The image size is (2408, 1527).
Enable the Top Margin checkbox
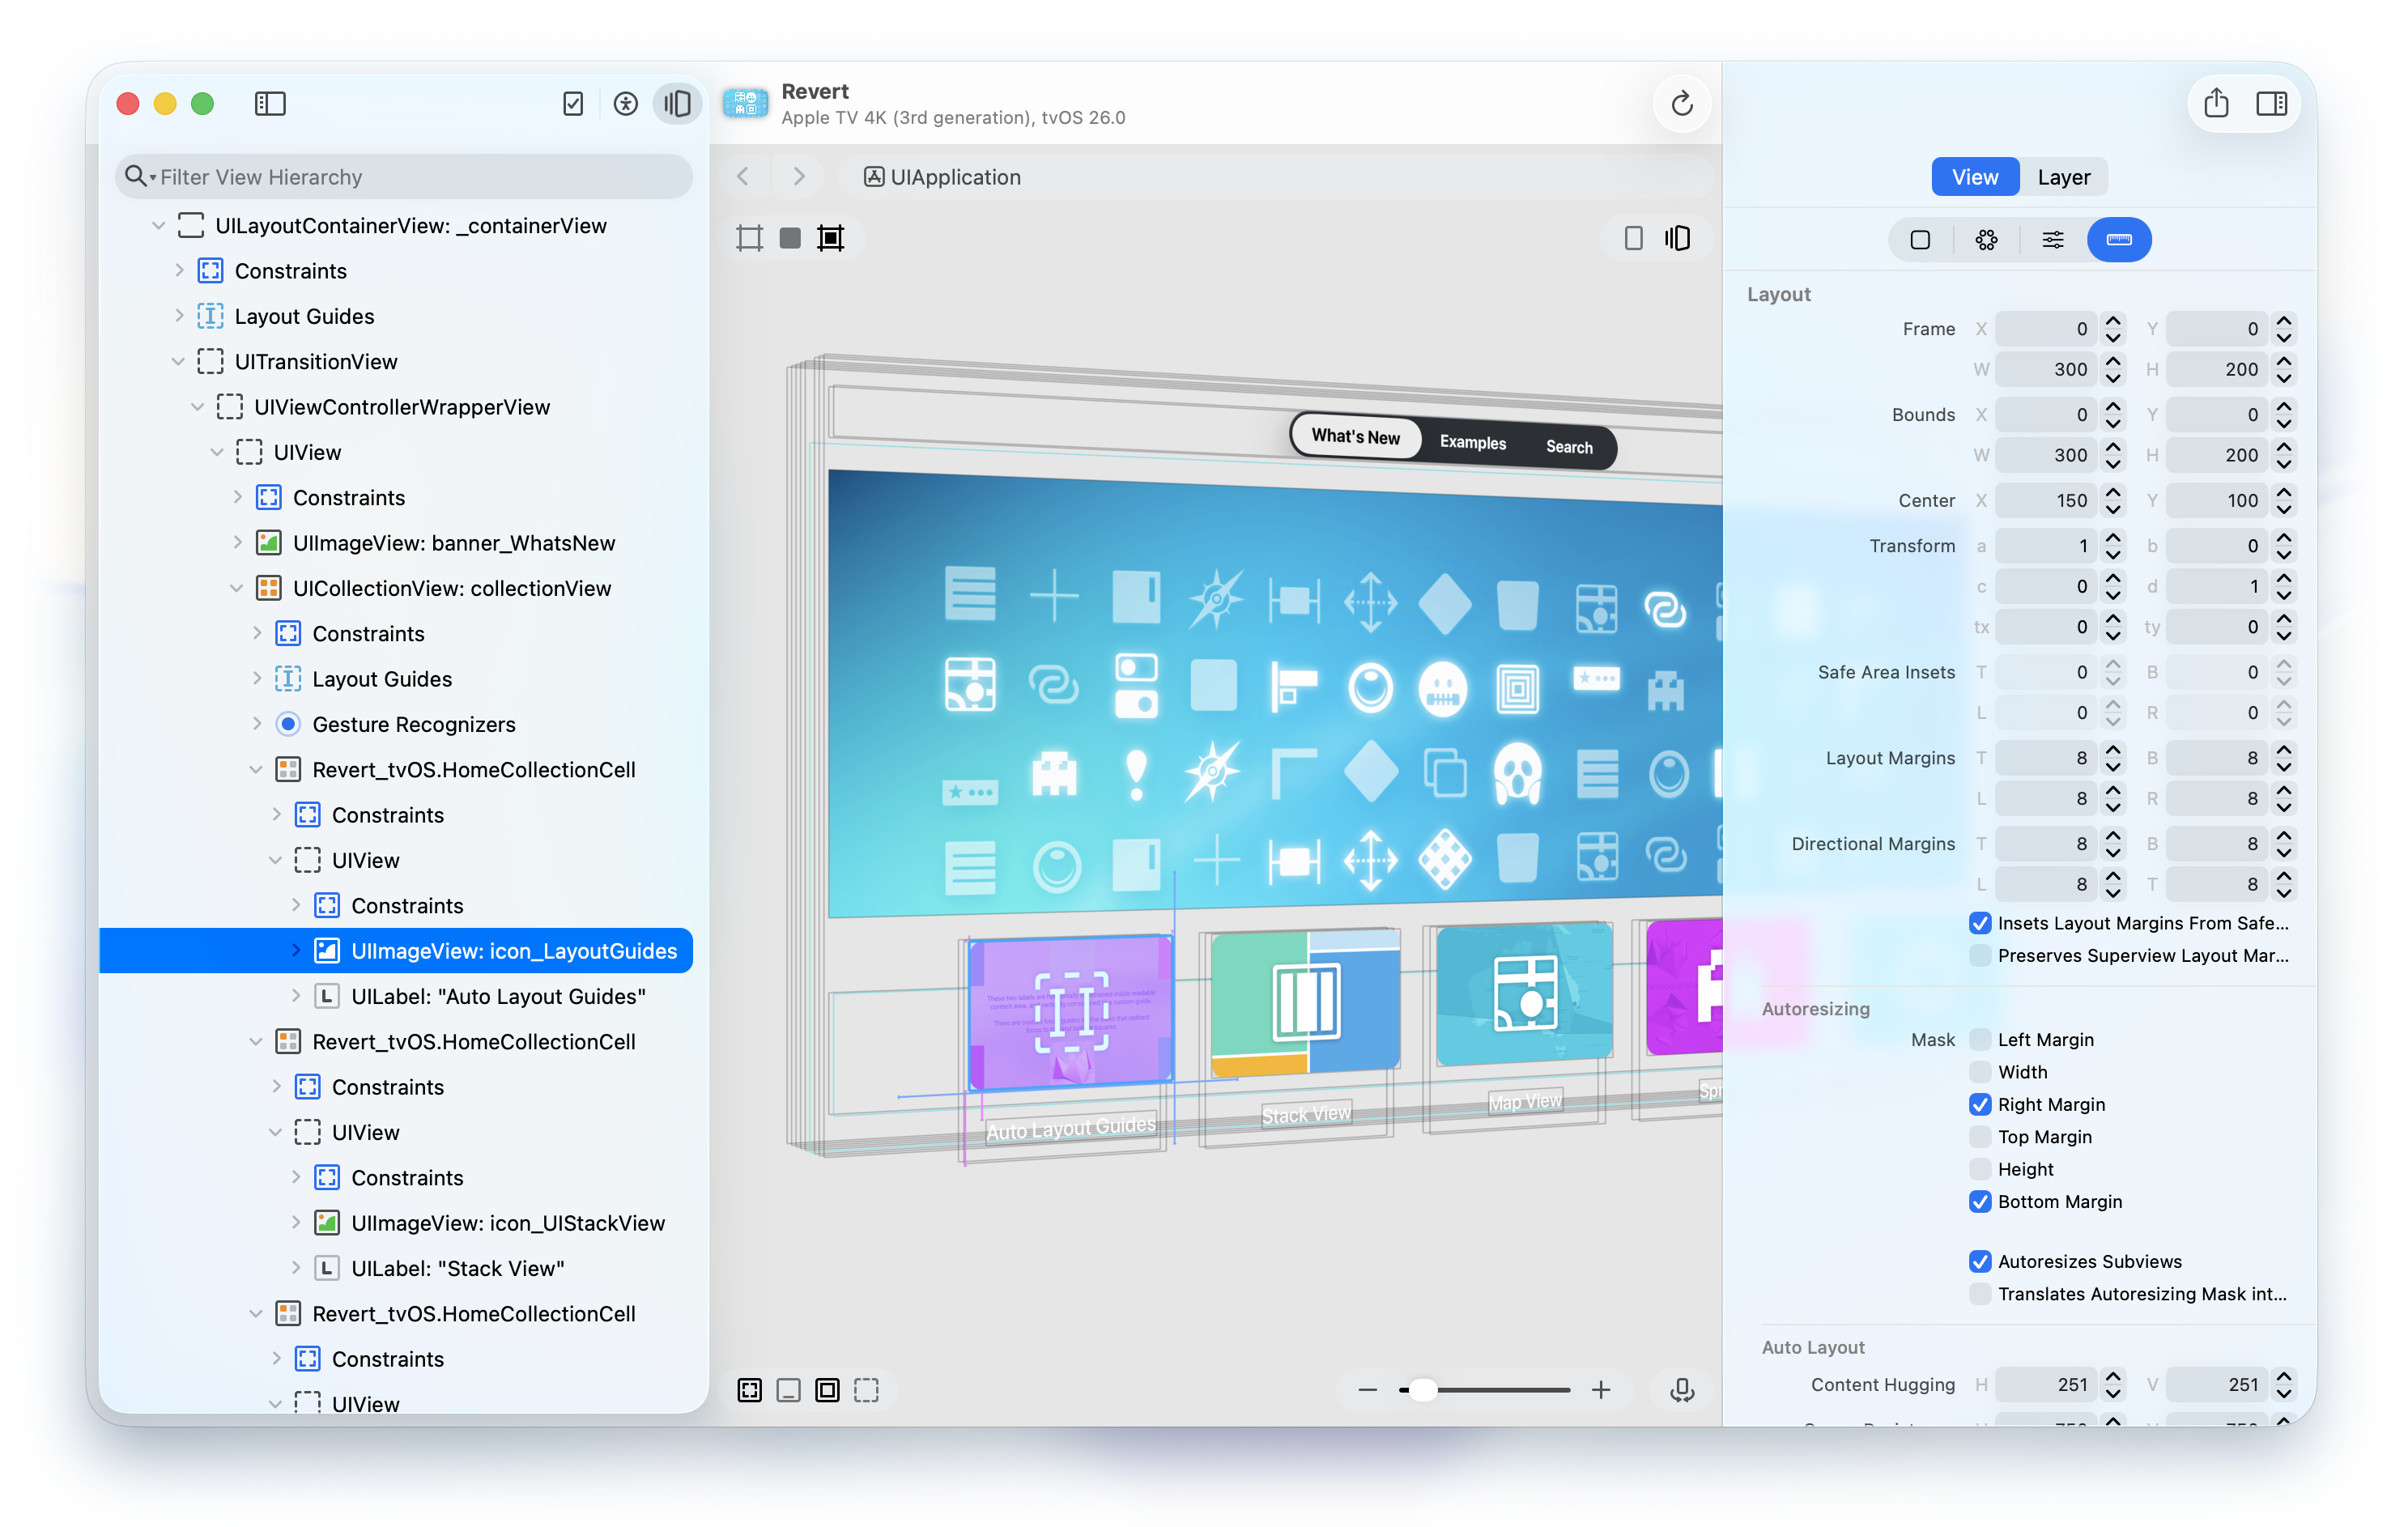click(x=1981, y=1136)
